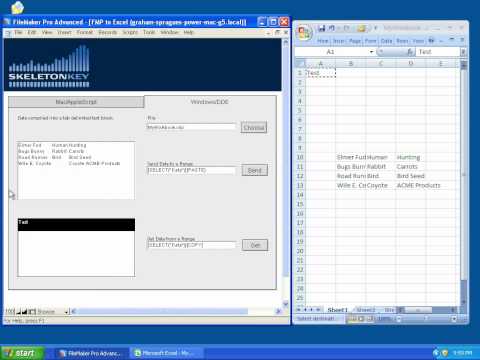The image size is (480, 360).
Task: Open the Excel Office button menu
Action: (304, 33)
